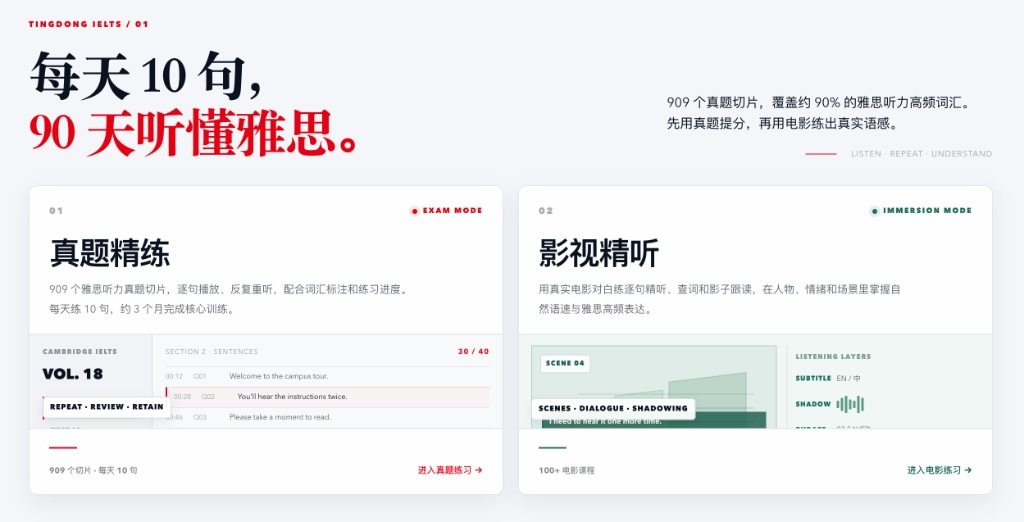Click the SHADOW waveform icon
1024x522 pixels.
850,404
